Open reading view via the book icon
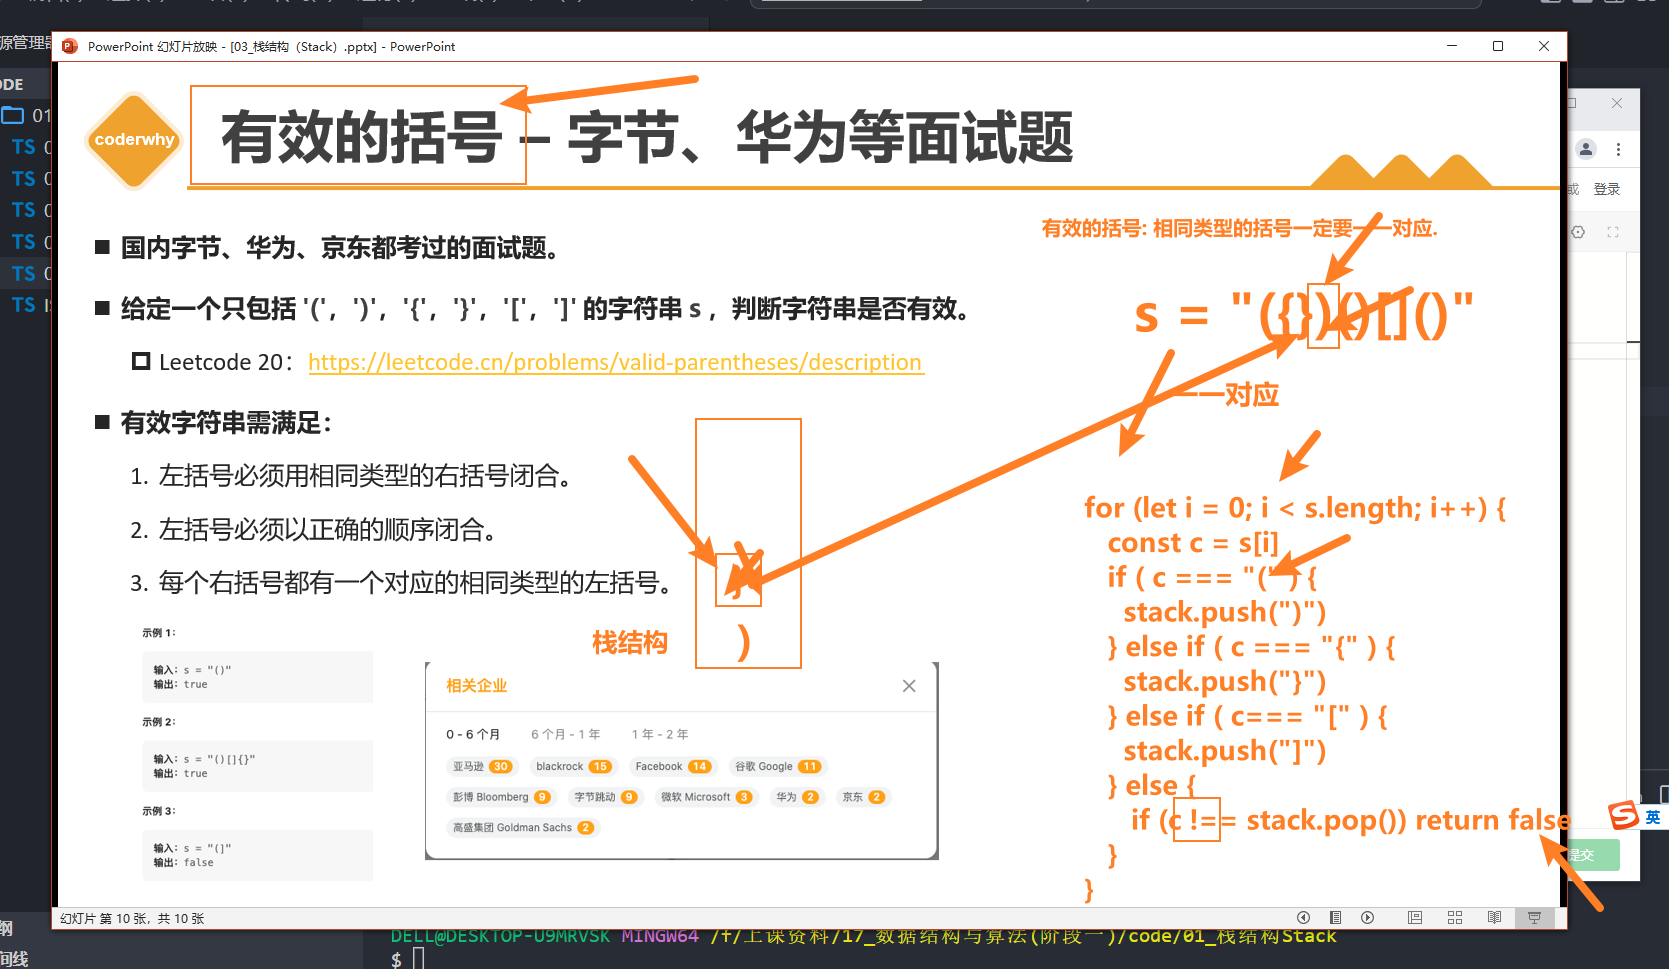Viewport: 1669px width, 969px height. [1494, 917]
